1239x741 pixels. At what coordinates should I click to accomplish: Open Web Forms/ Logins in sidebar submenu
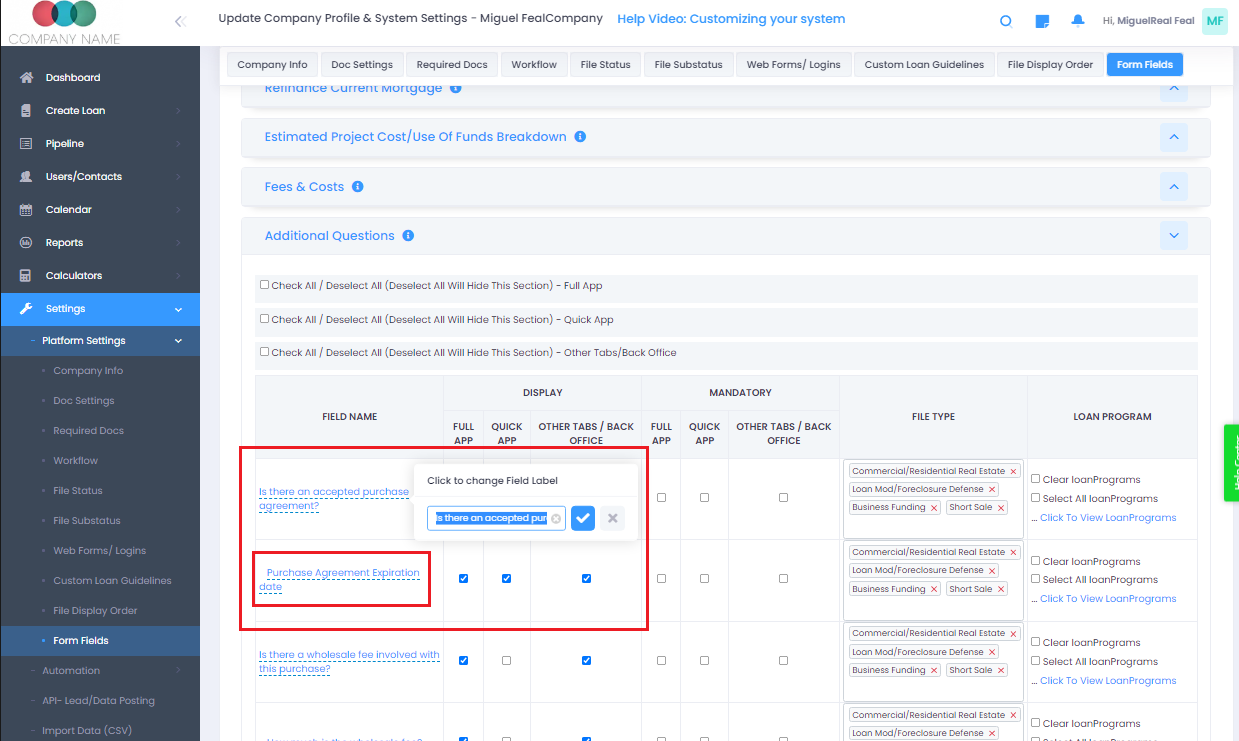point(100,551)
